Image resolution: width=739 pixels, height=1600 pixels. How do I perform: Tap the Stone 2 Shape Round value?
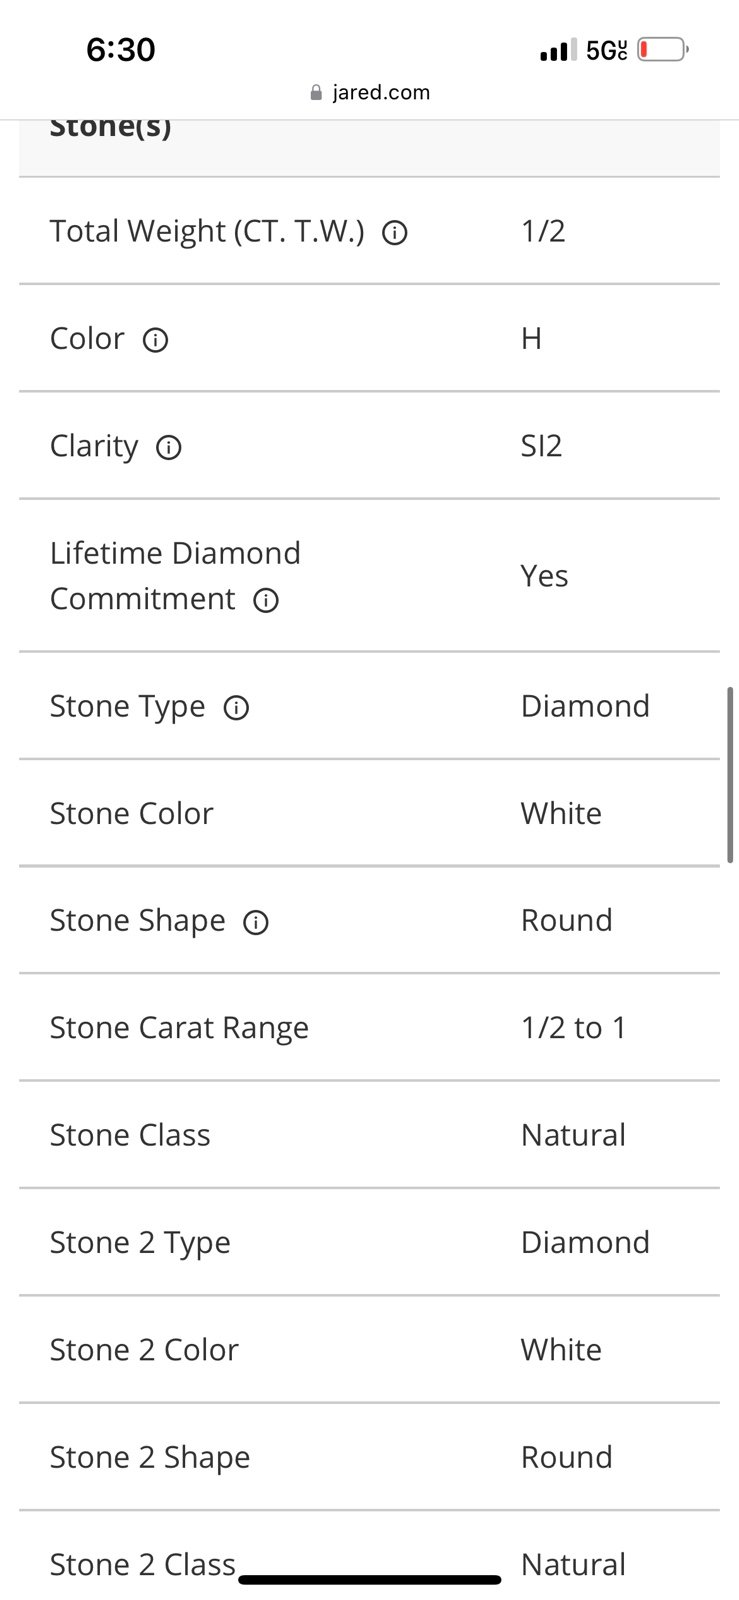[x=566, y=1457]
